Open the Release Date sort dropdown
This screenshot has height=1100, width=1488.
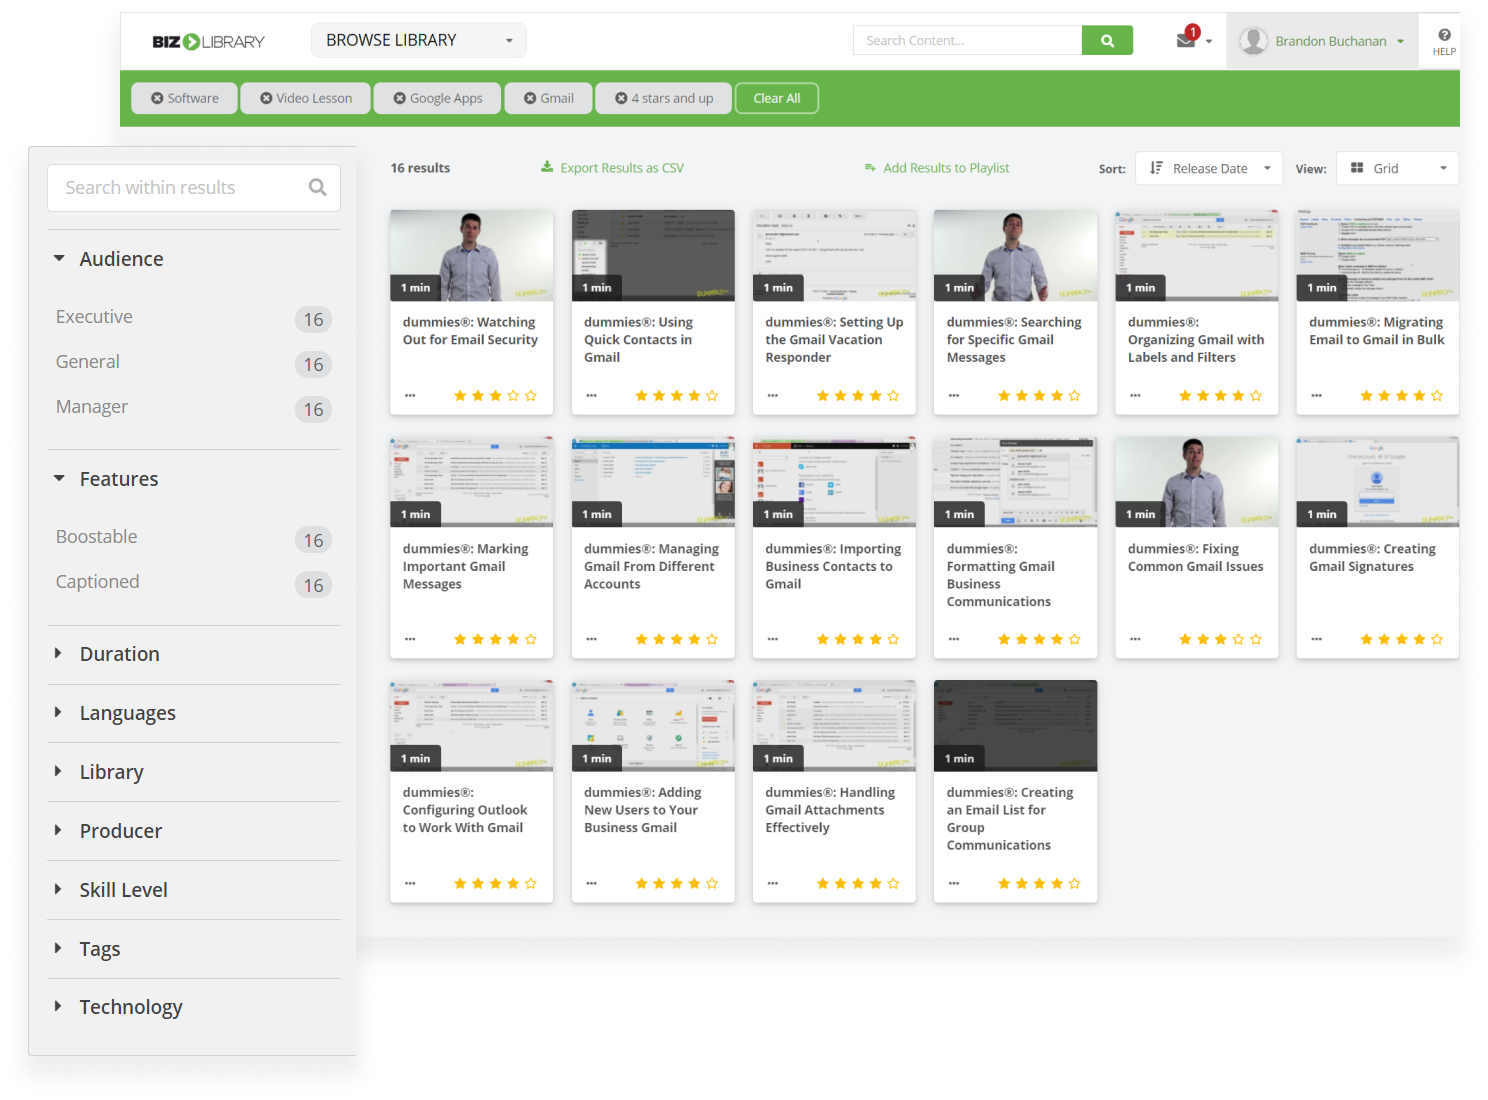pyautogui.click(x=1209, y=168)
